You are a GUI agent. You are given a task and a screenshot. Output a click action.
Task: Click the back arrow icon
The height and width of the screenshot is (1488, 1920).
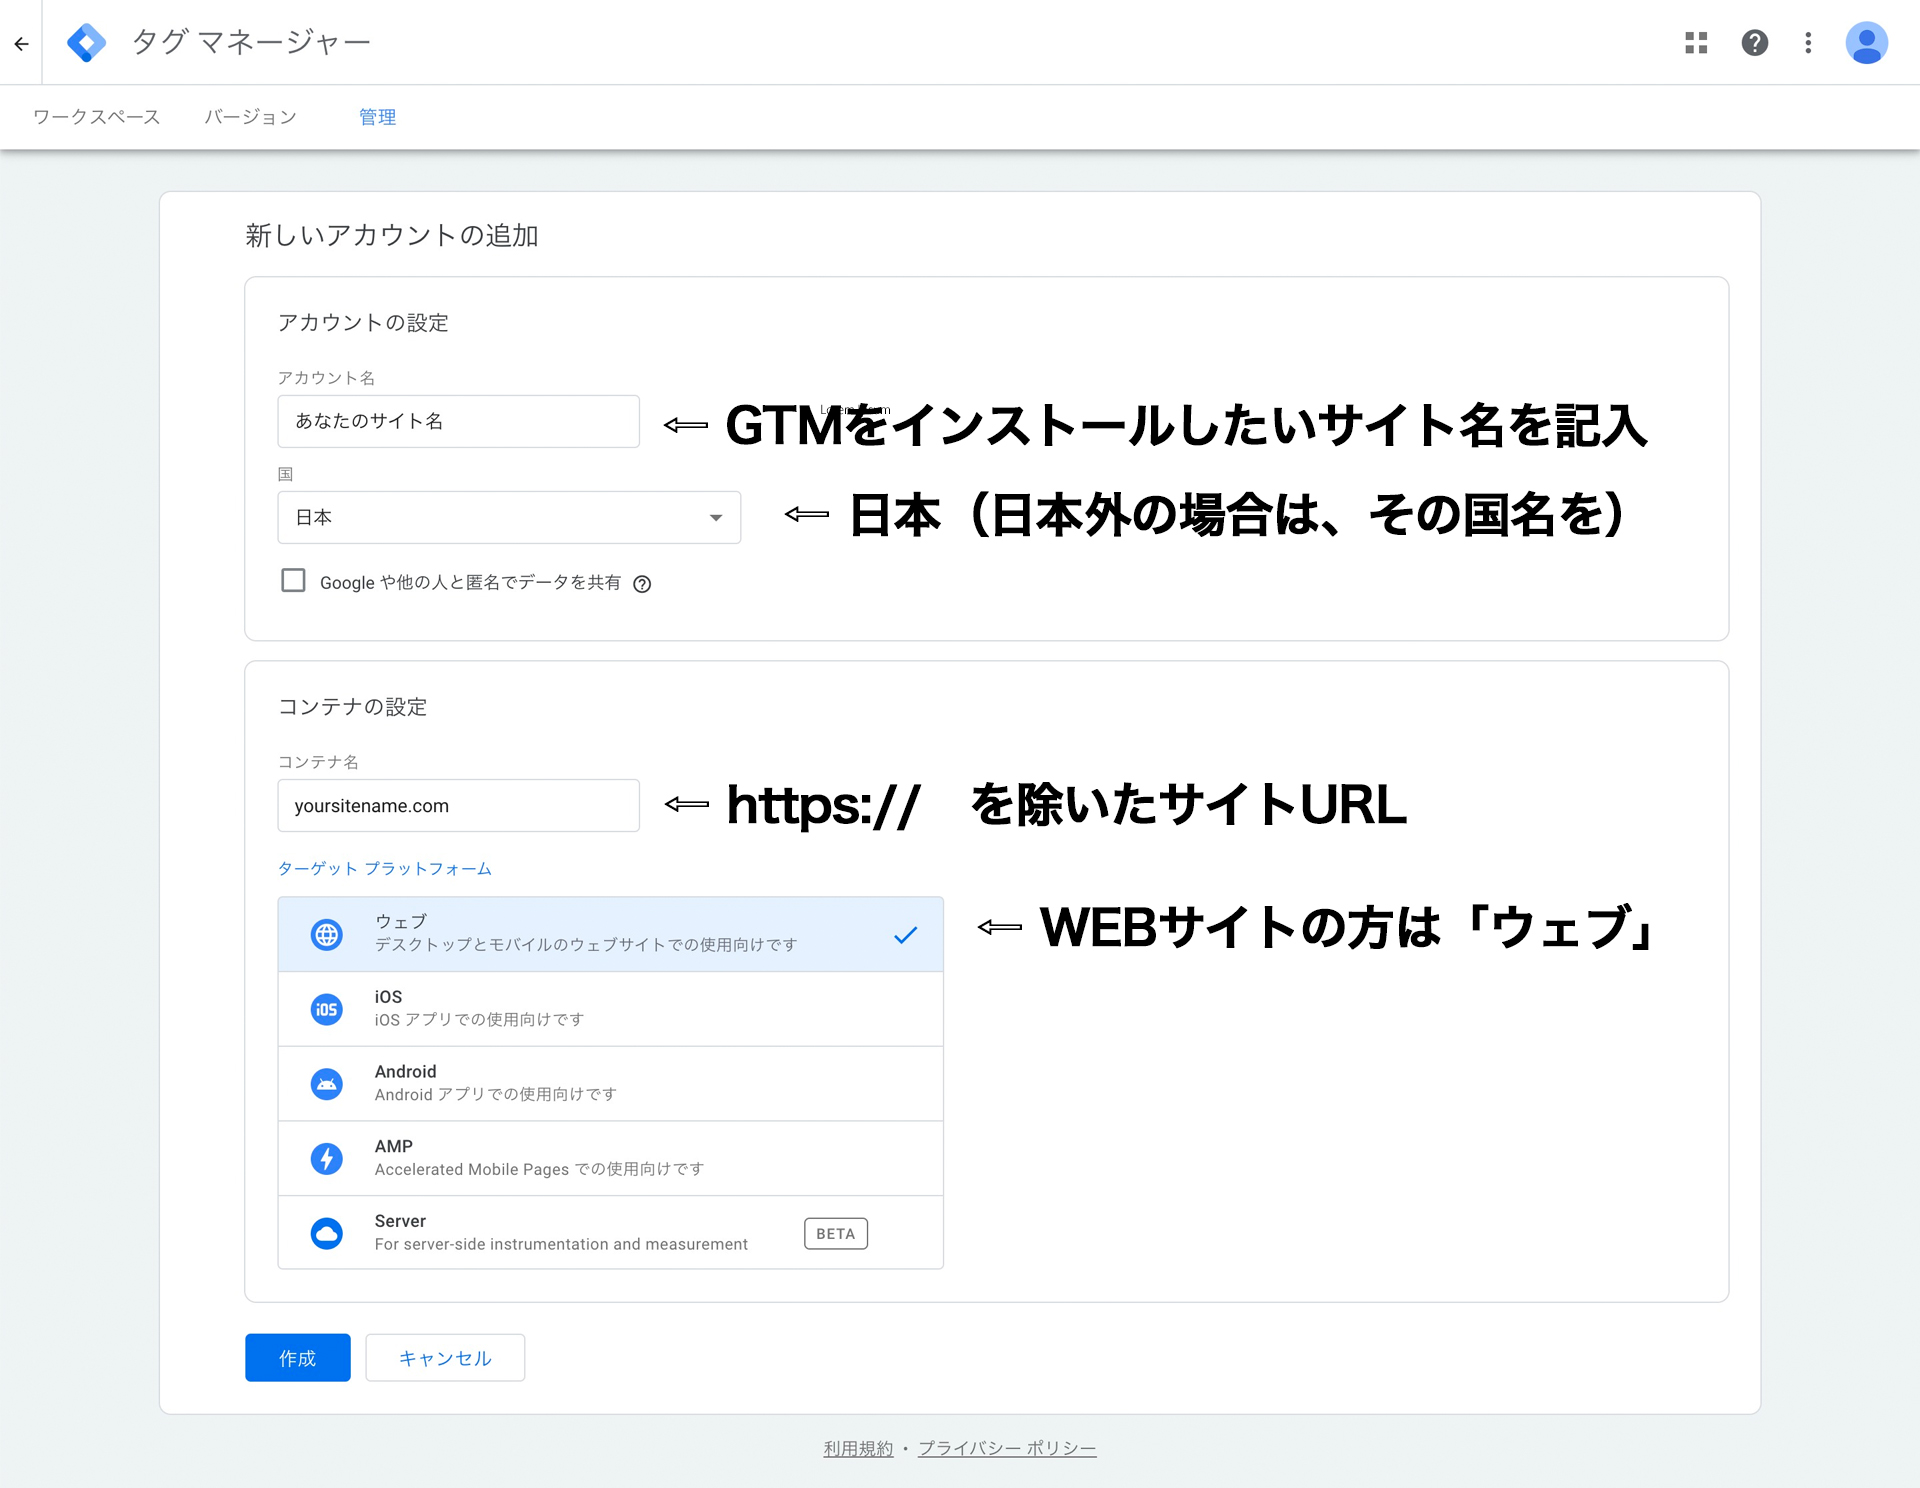point(21,43)
